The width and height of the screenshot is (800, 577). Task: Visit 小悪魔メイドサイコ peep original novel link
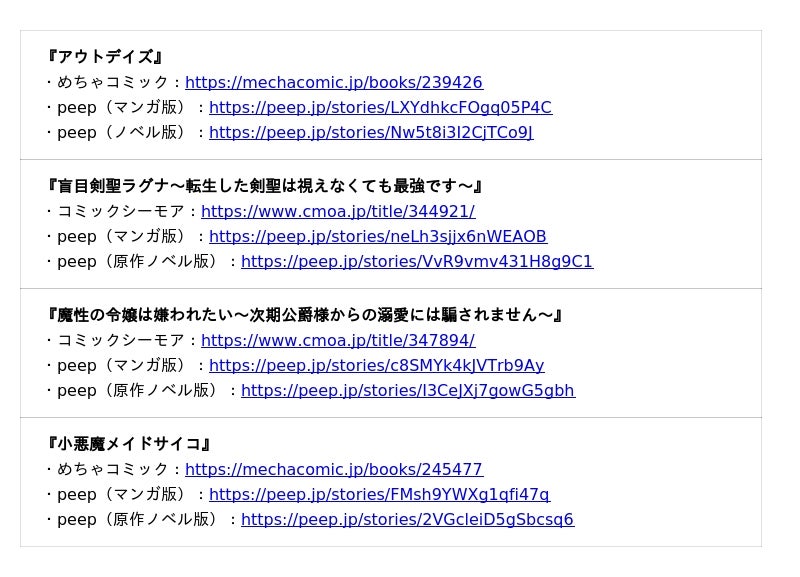coord(407,520)
